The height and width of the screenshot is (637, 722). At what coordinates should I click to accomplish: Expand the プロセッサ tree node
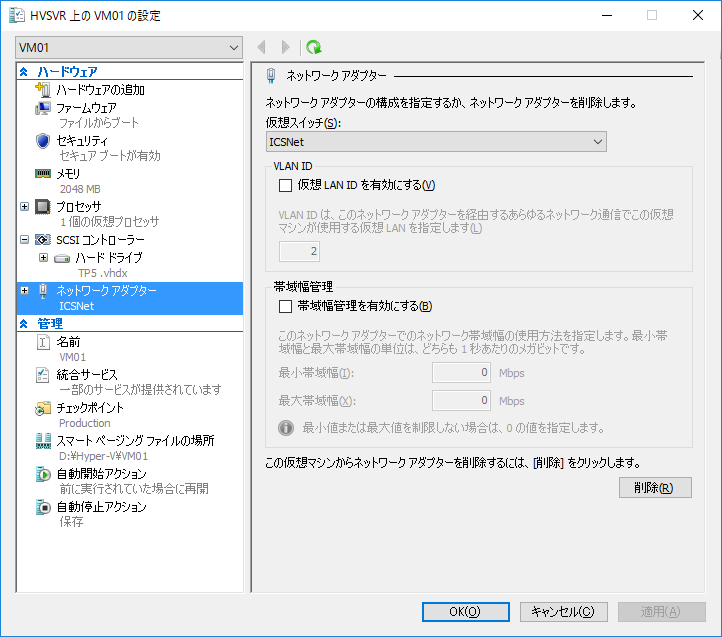pyautogui.click(x=24, y=207)
